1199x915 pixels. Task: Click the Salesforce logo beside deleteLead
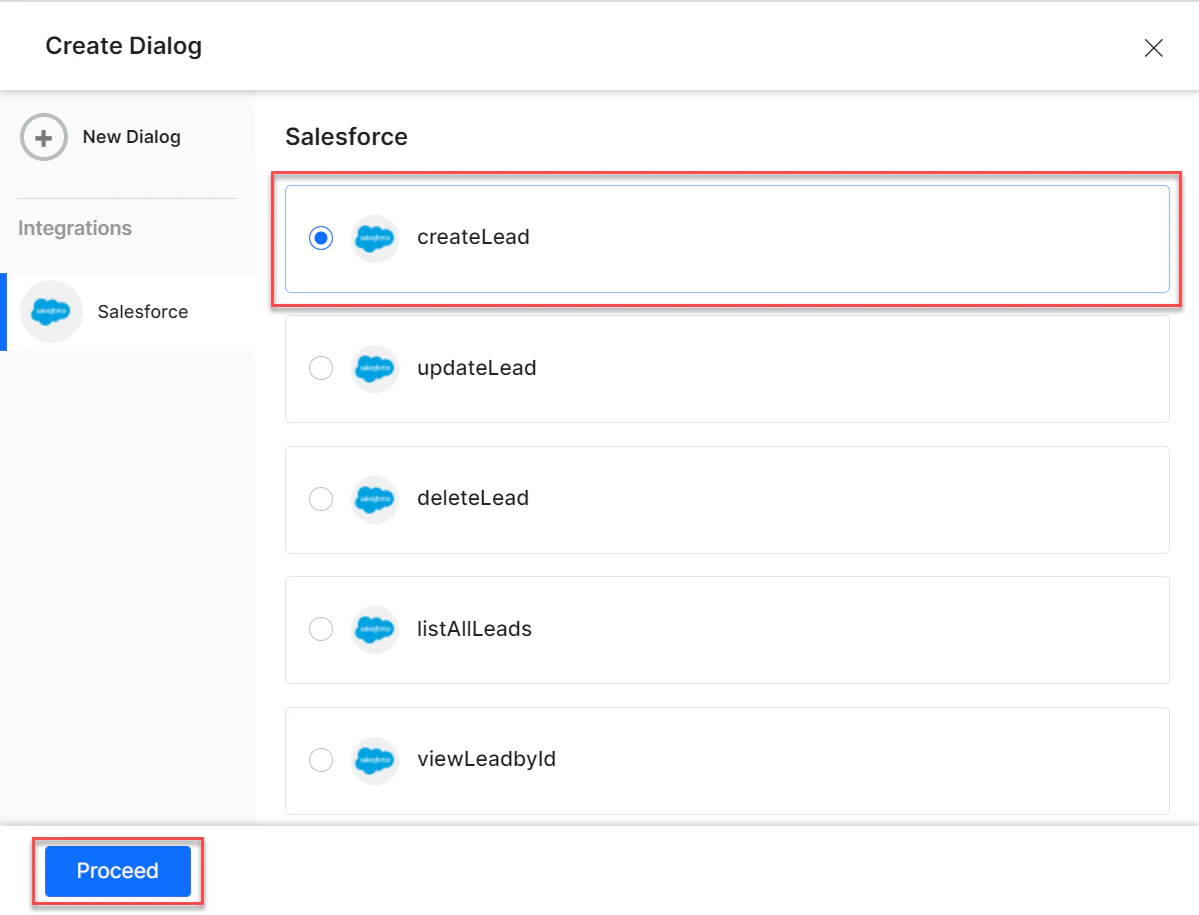(x=374, y=499)
